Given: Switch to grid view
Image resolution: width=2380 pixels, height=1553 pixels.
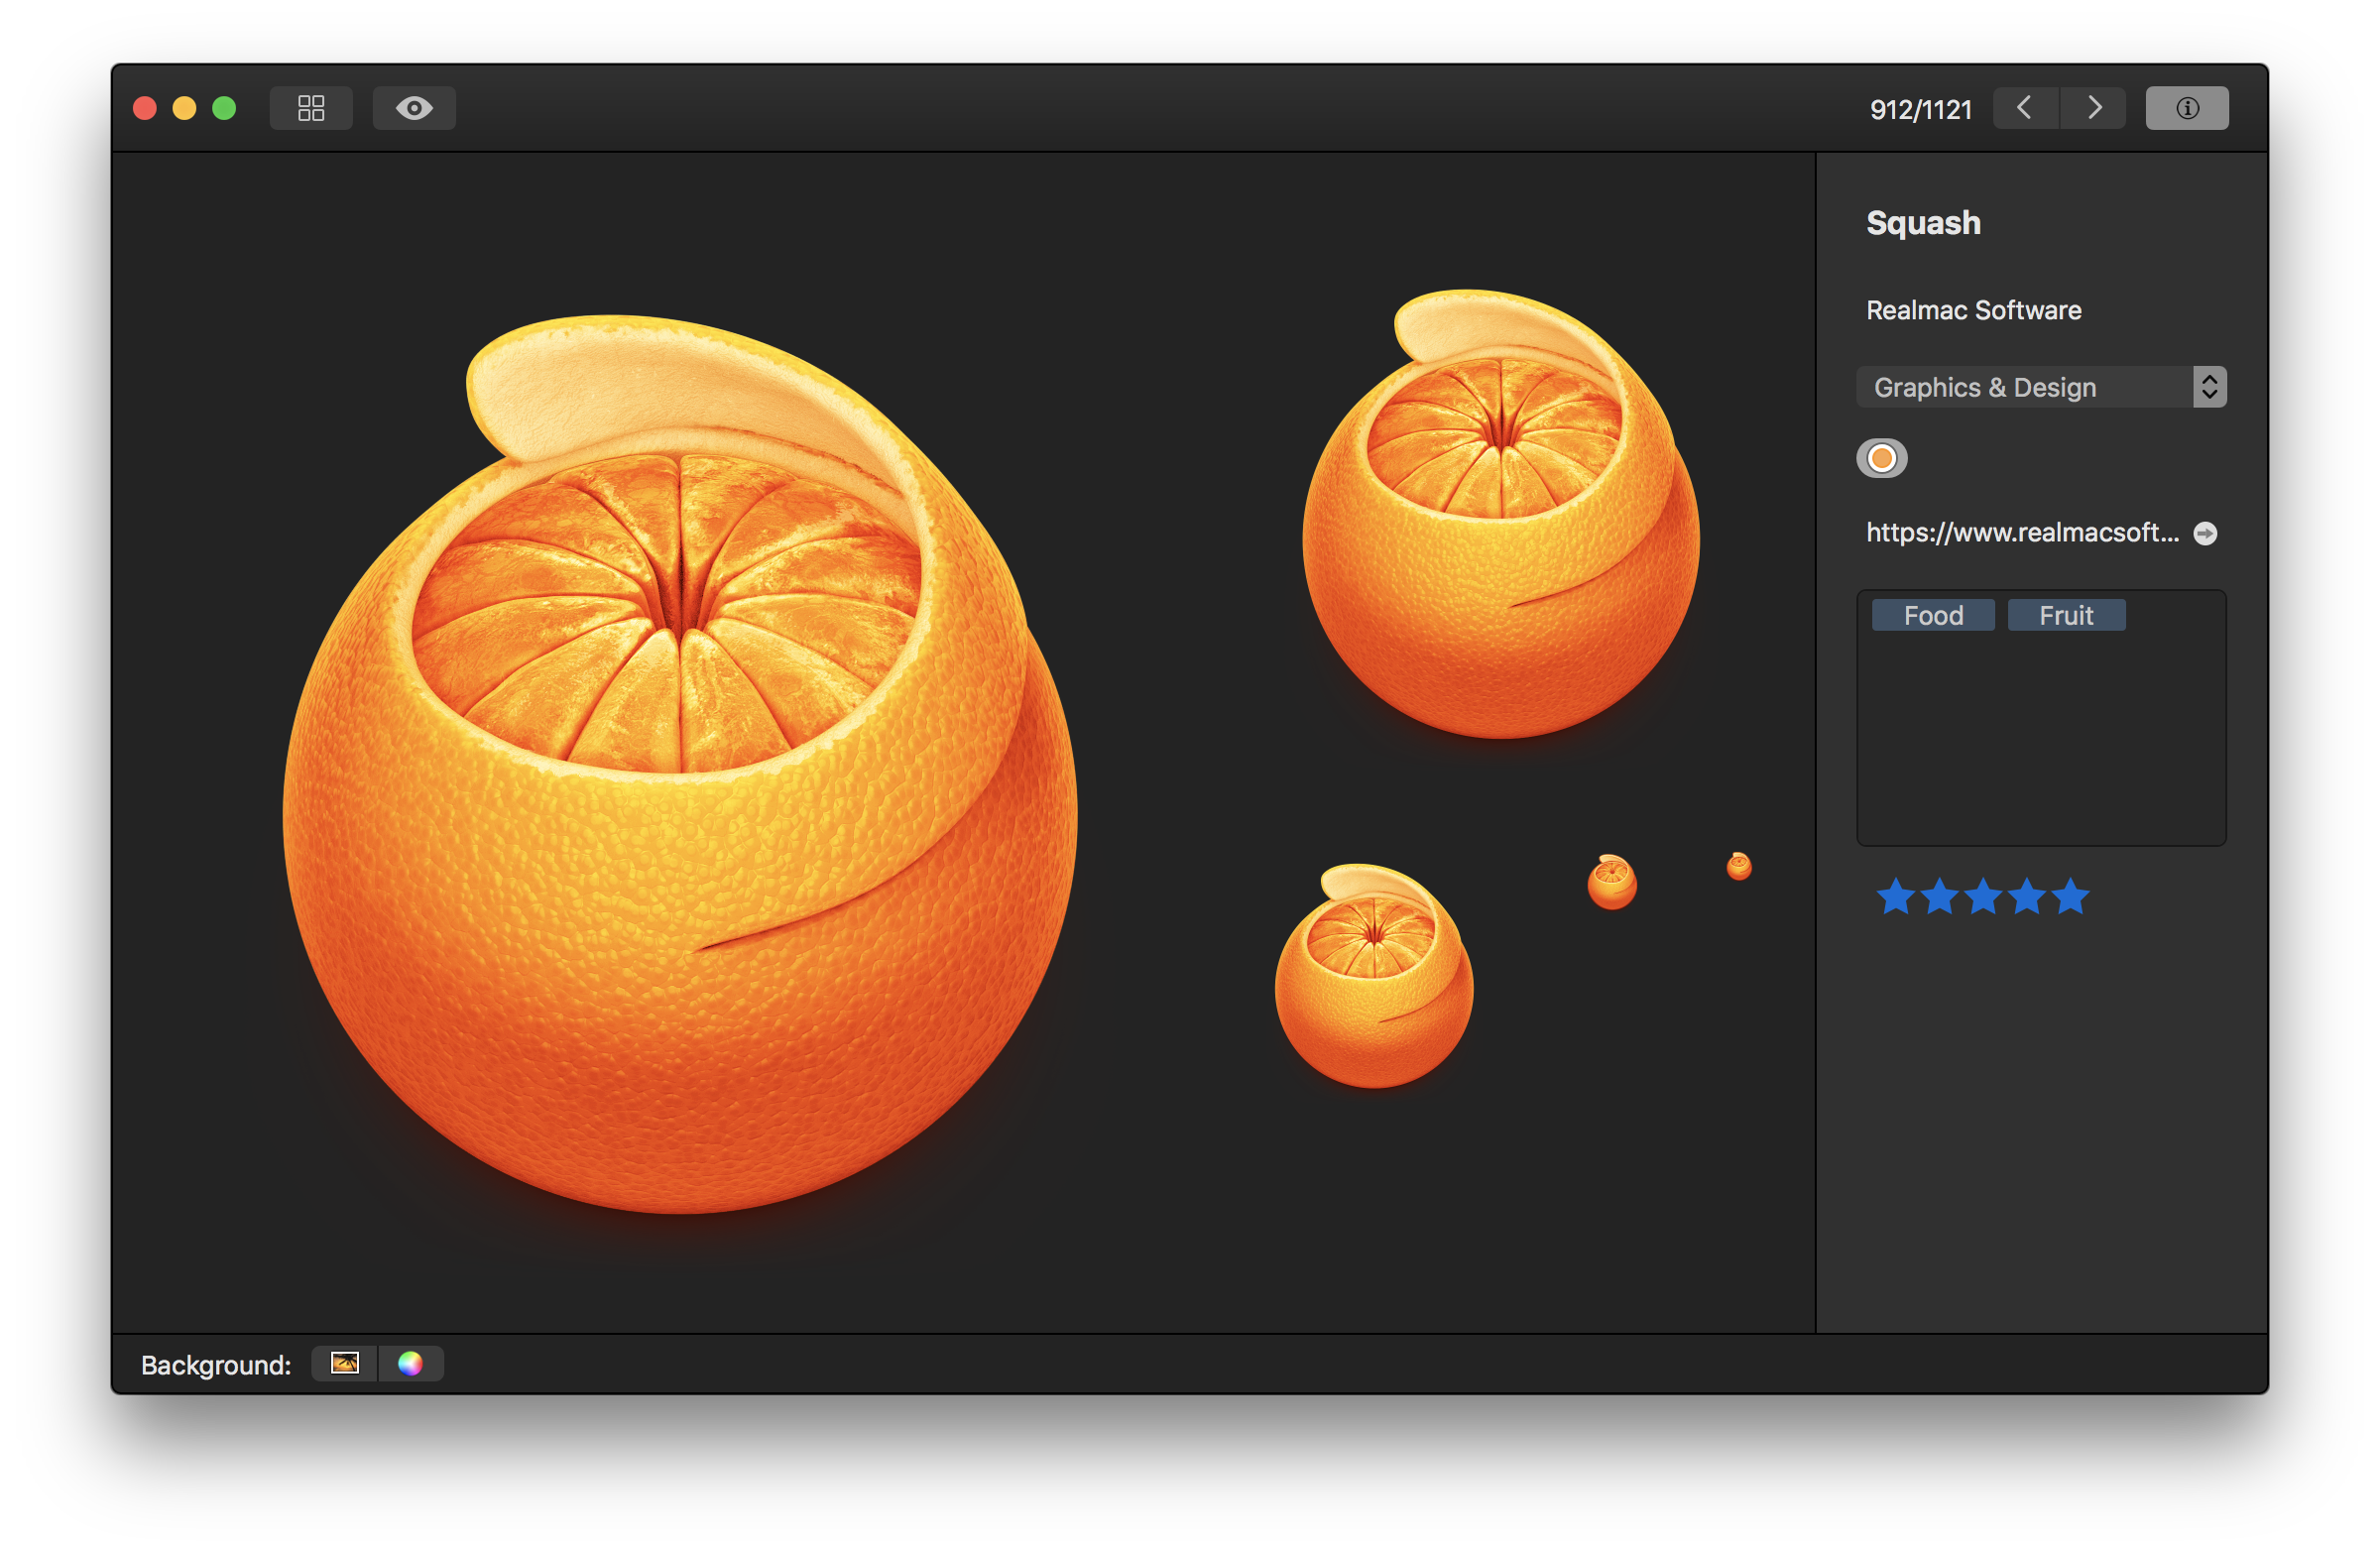Looking at the screenshot, I should coord(311,108).
